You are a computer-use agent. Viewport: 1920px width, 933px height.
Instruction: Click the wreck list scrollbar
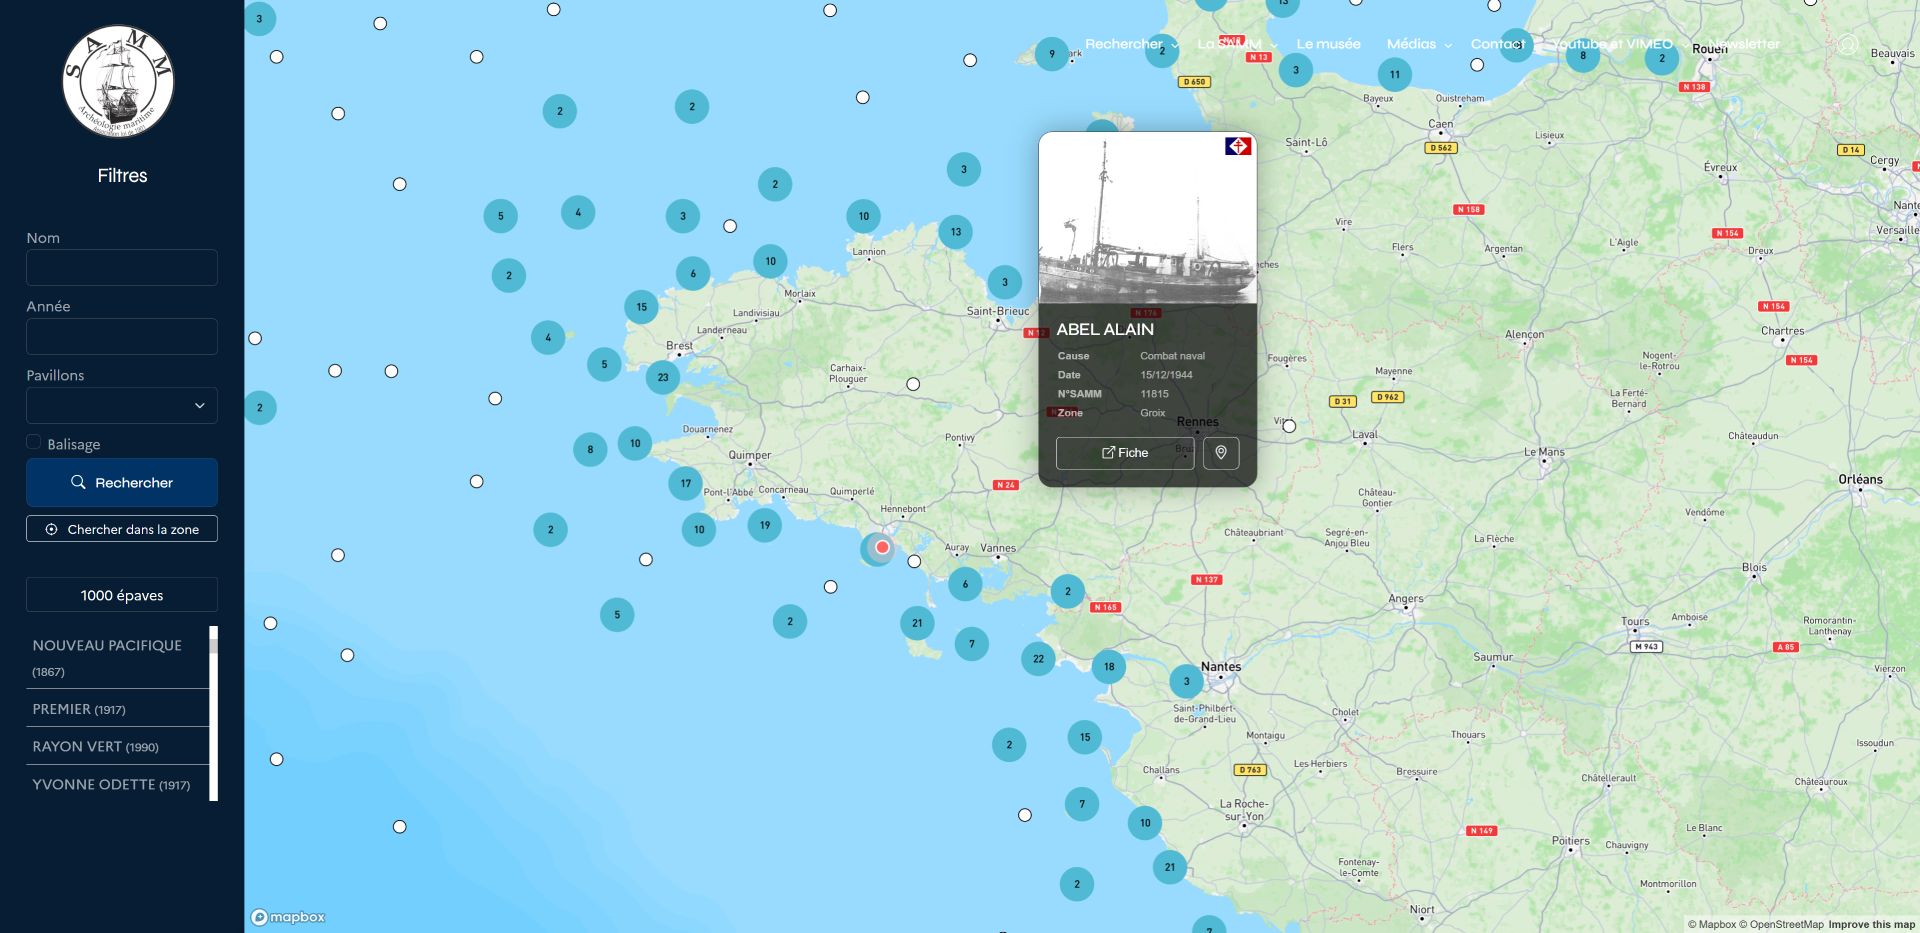point(213,712)
